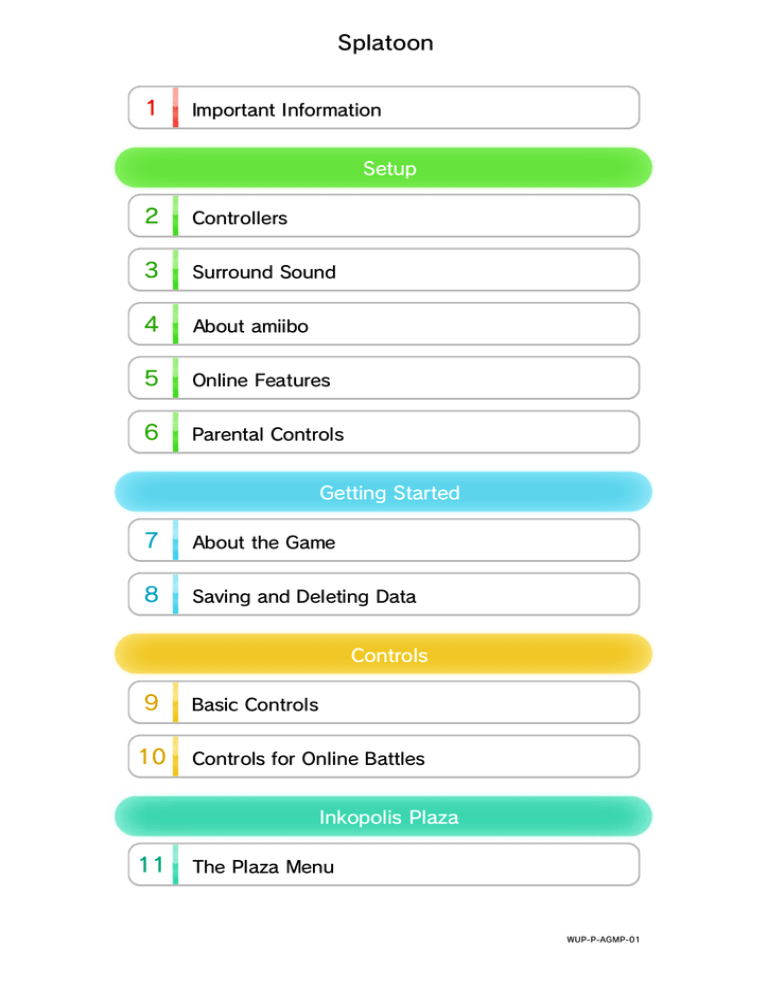Go to Saving and Deleting Data

coord(384,595)
